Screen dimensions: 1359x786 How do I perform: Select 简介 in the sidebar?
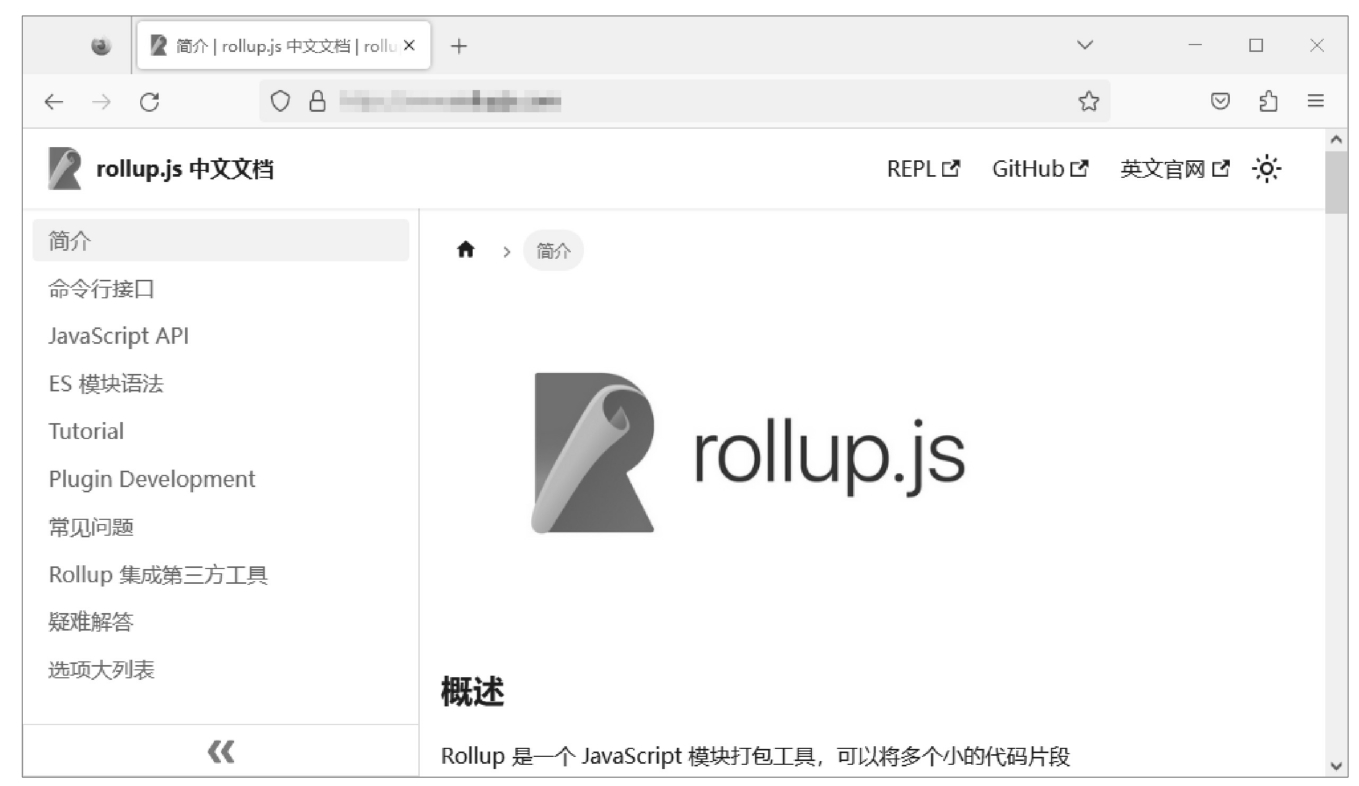(221, 240)
